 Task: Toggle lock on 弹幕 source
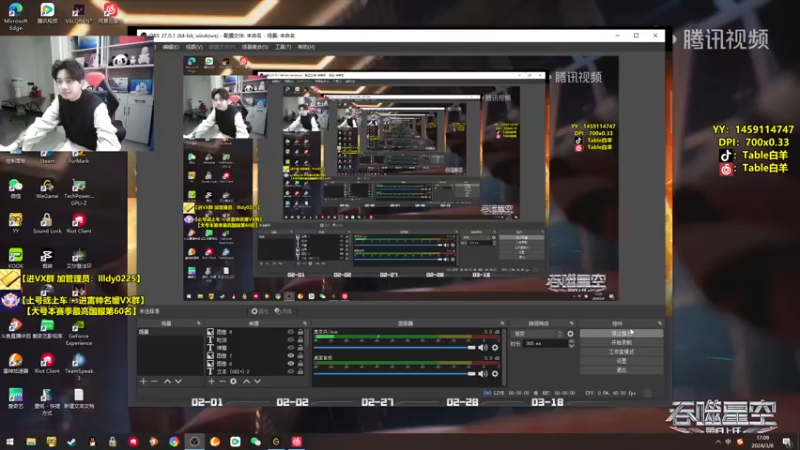click(301, 347)
